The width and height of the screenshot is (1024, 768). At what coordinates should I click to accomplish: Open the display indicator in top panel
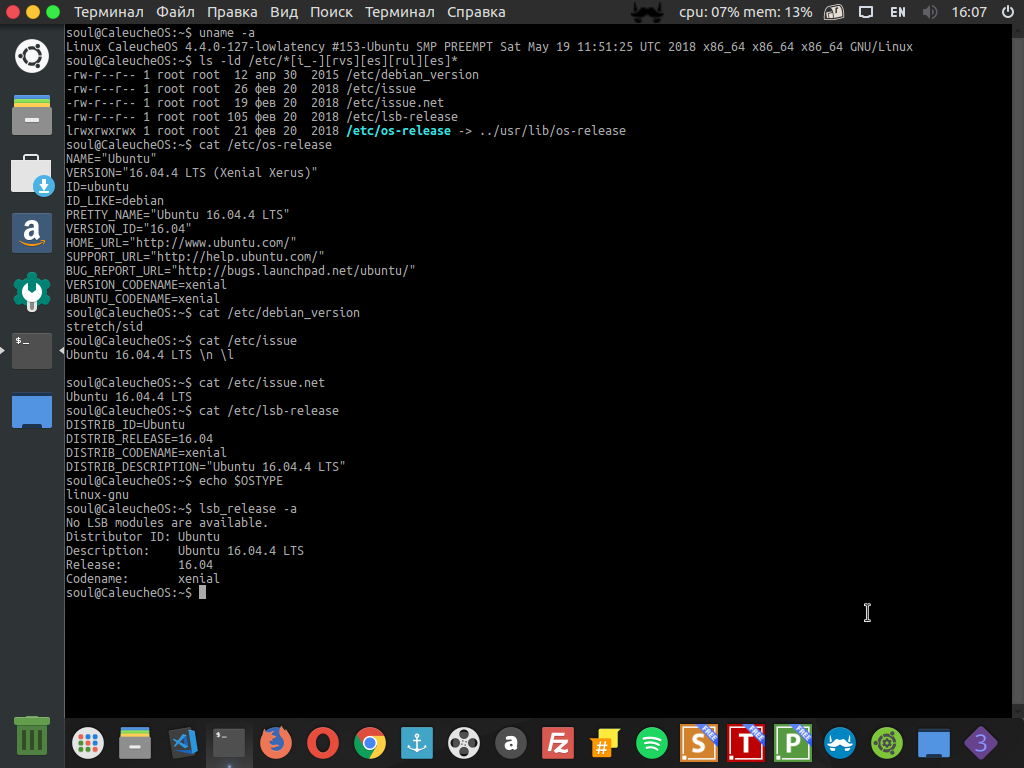[866, 12]
